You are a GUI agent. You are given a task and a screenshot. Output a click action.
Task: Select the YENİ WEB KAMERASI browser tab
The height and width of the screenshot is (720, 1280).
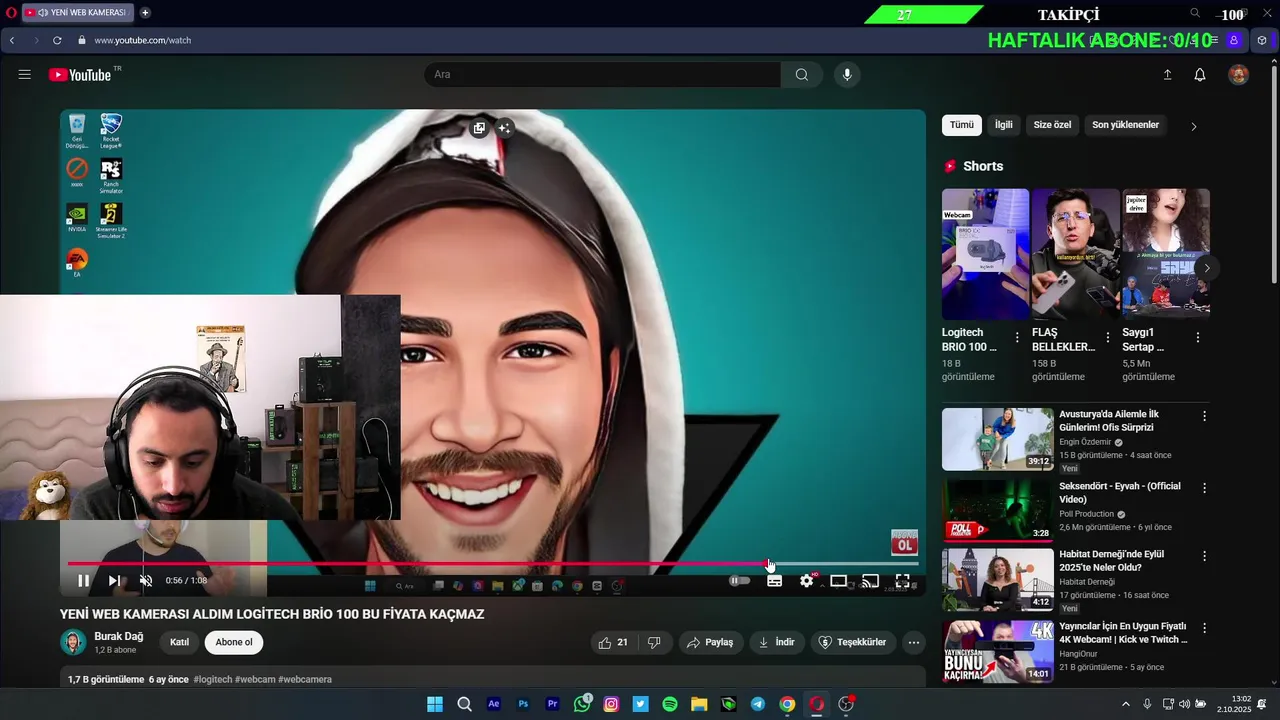[x=78, y=13]
